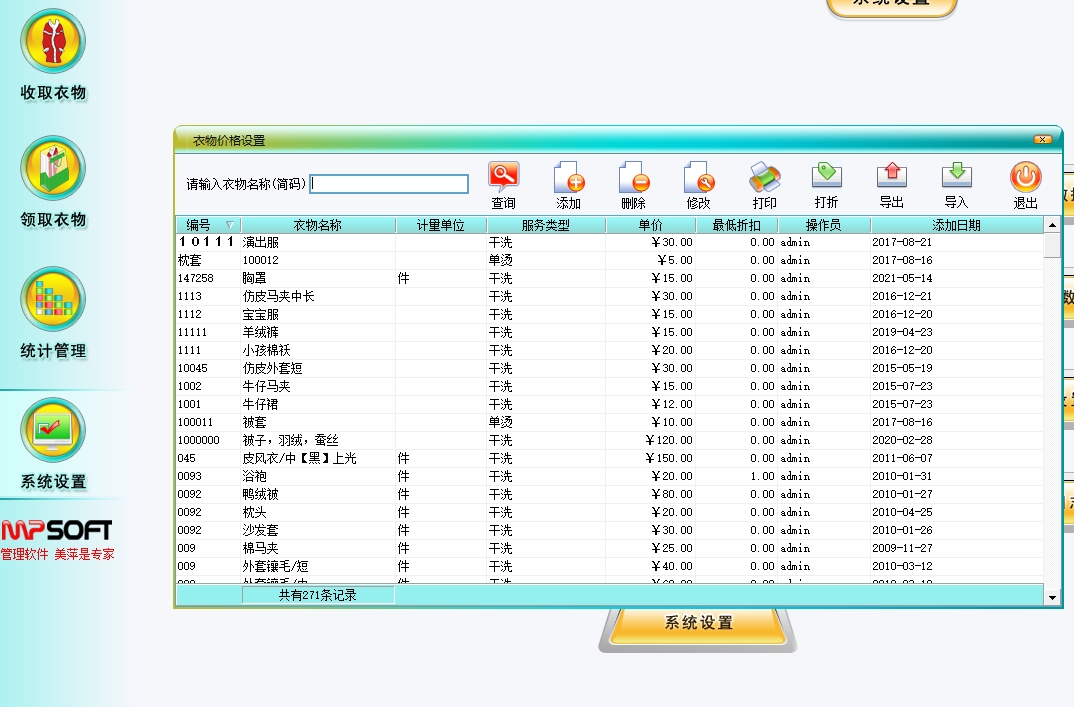Viewport: 1074px width, 707px height.
Task: Click the 添加 add record icon
Action: coord(568,179)
